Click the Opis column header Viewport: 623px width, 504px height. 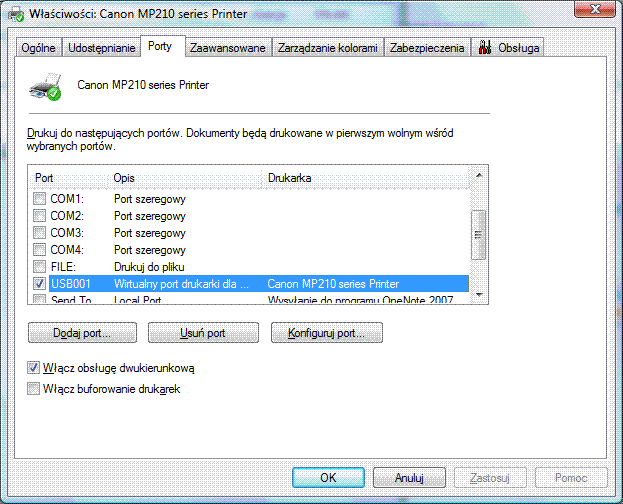(x=184, y=178)
